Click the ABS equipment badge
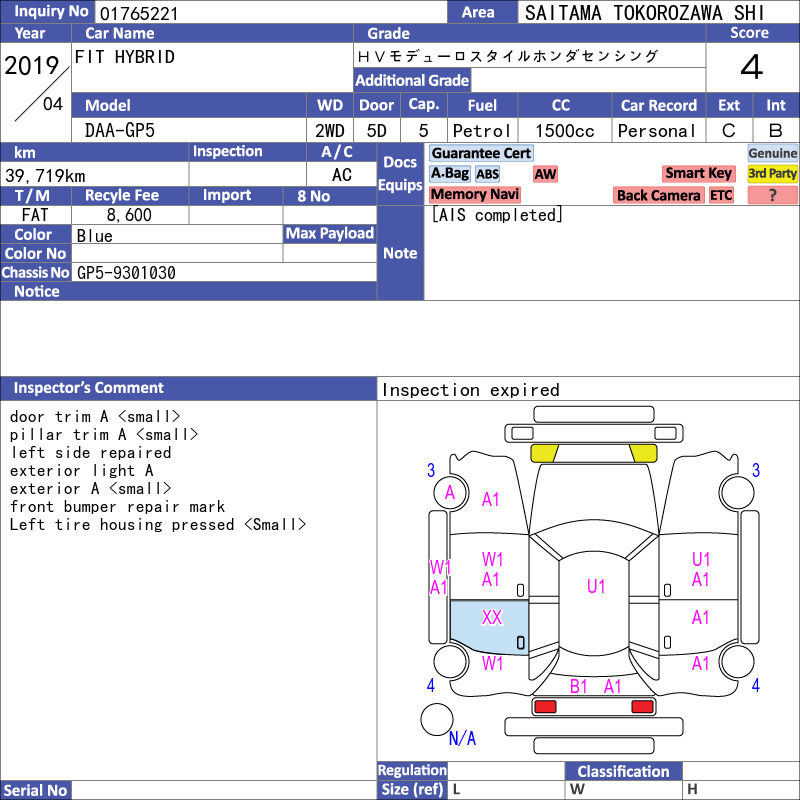This screenshot has width=800, height=800. tap(487, 174)
